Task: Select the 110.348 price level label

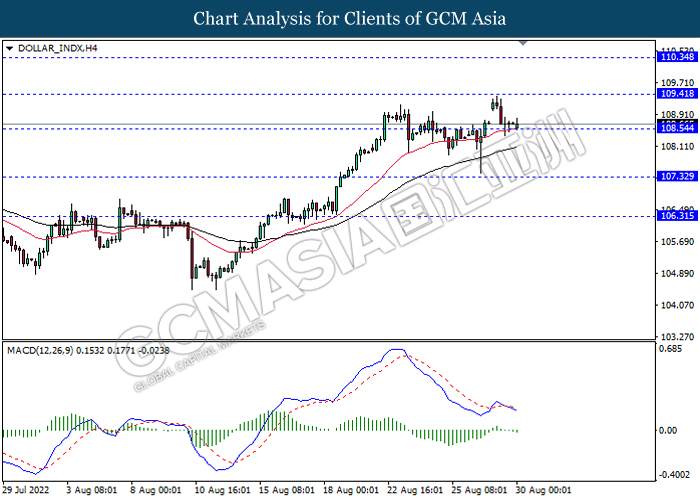Action: pos(677,57)
